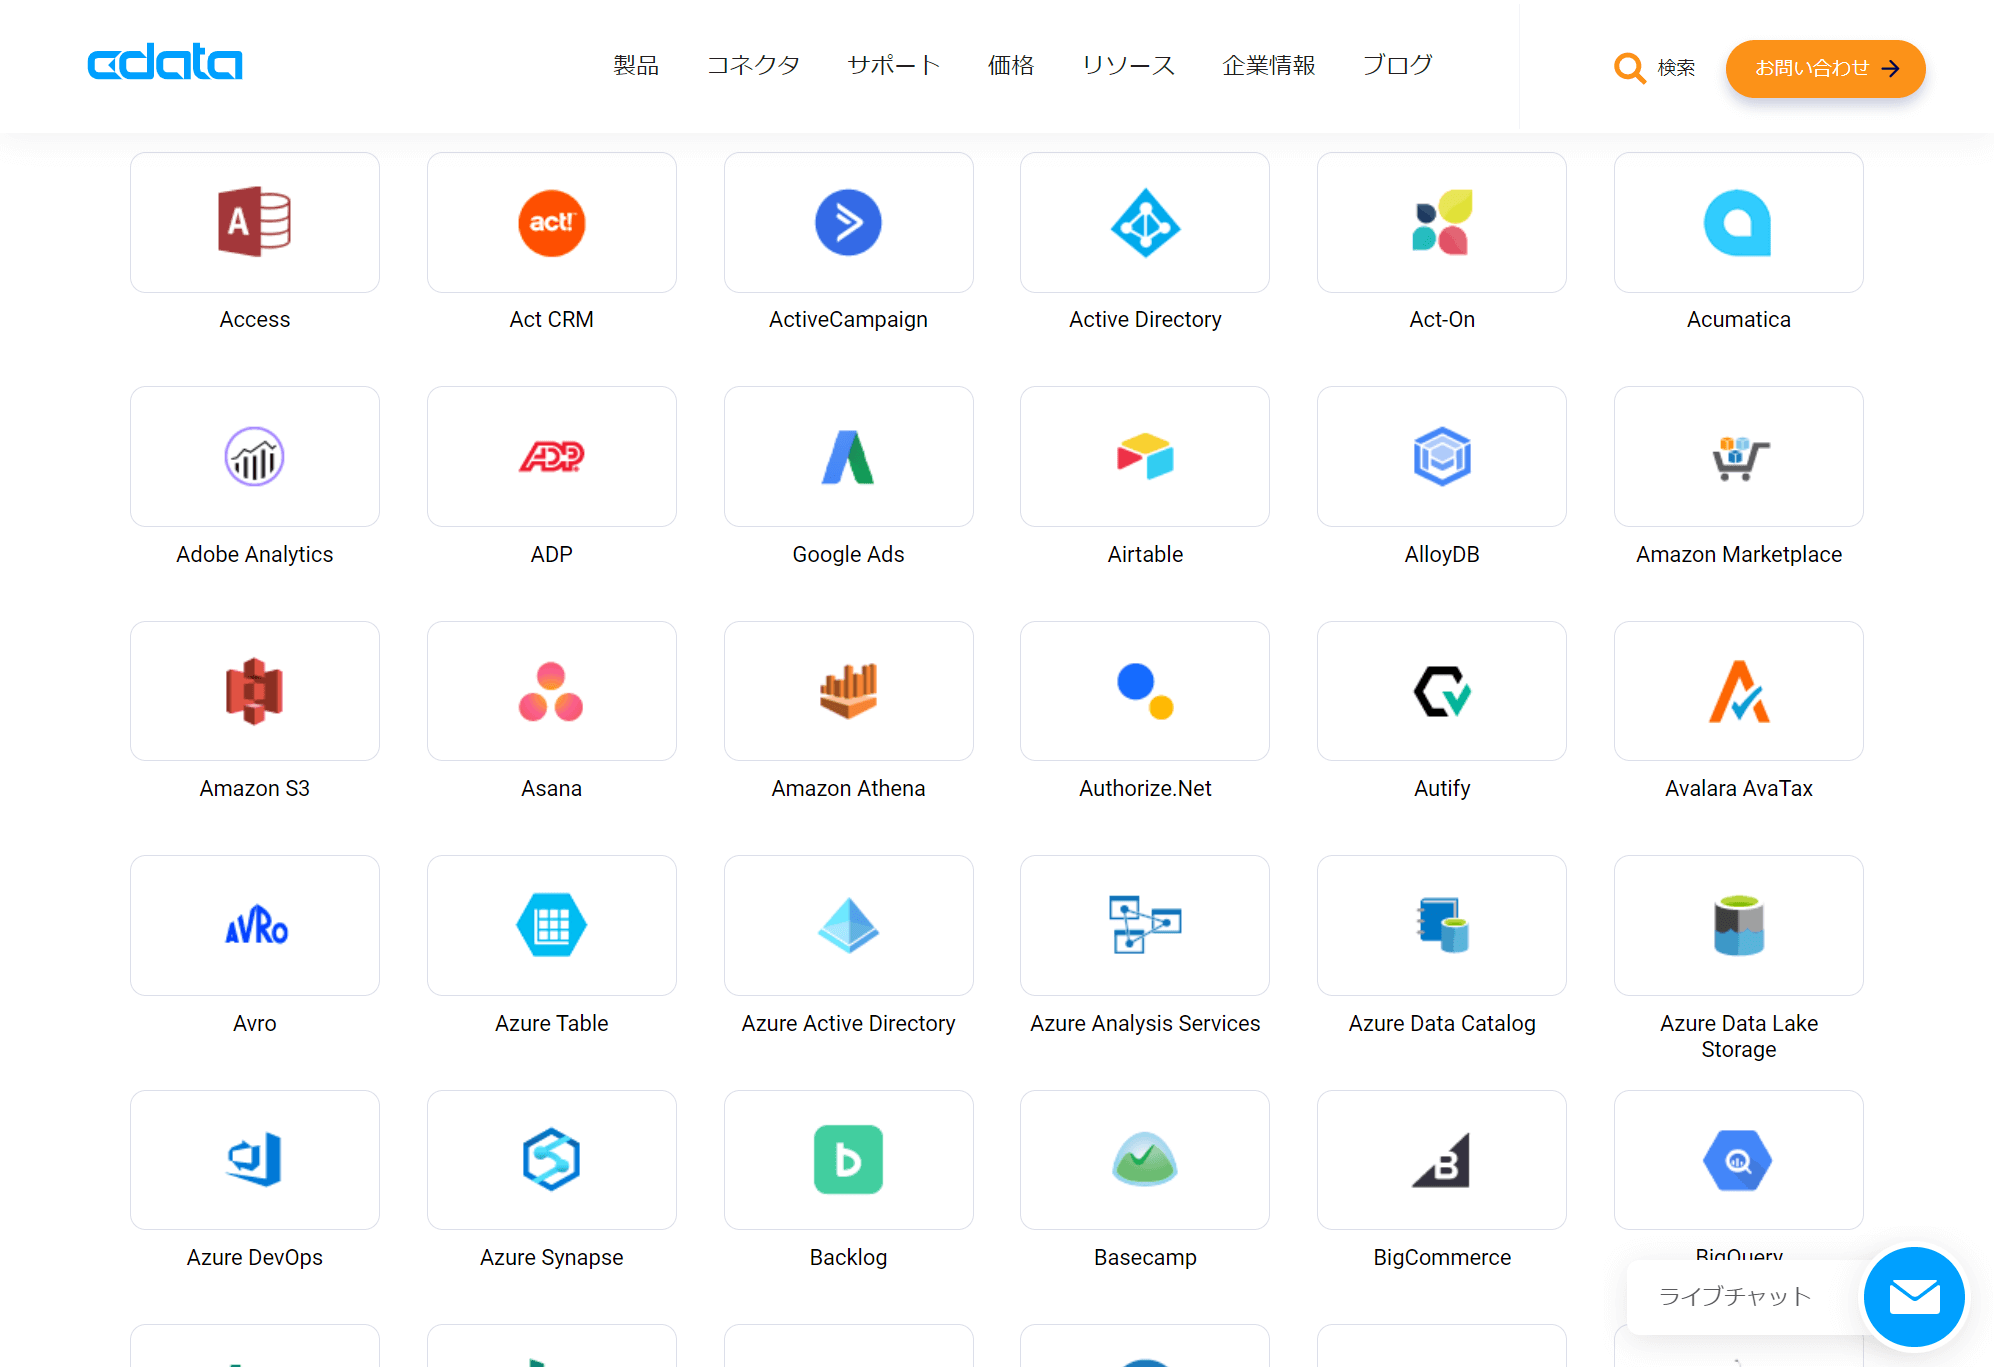Open the Basecamp connector icon
Image resolution: width=1994 pixels, height=1367 pixels.
(1145, 1160)
